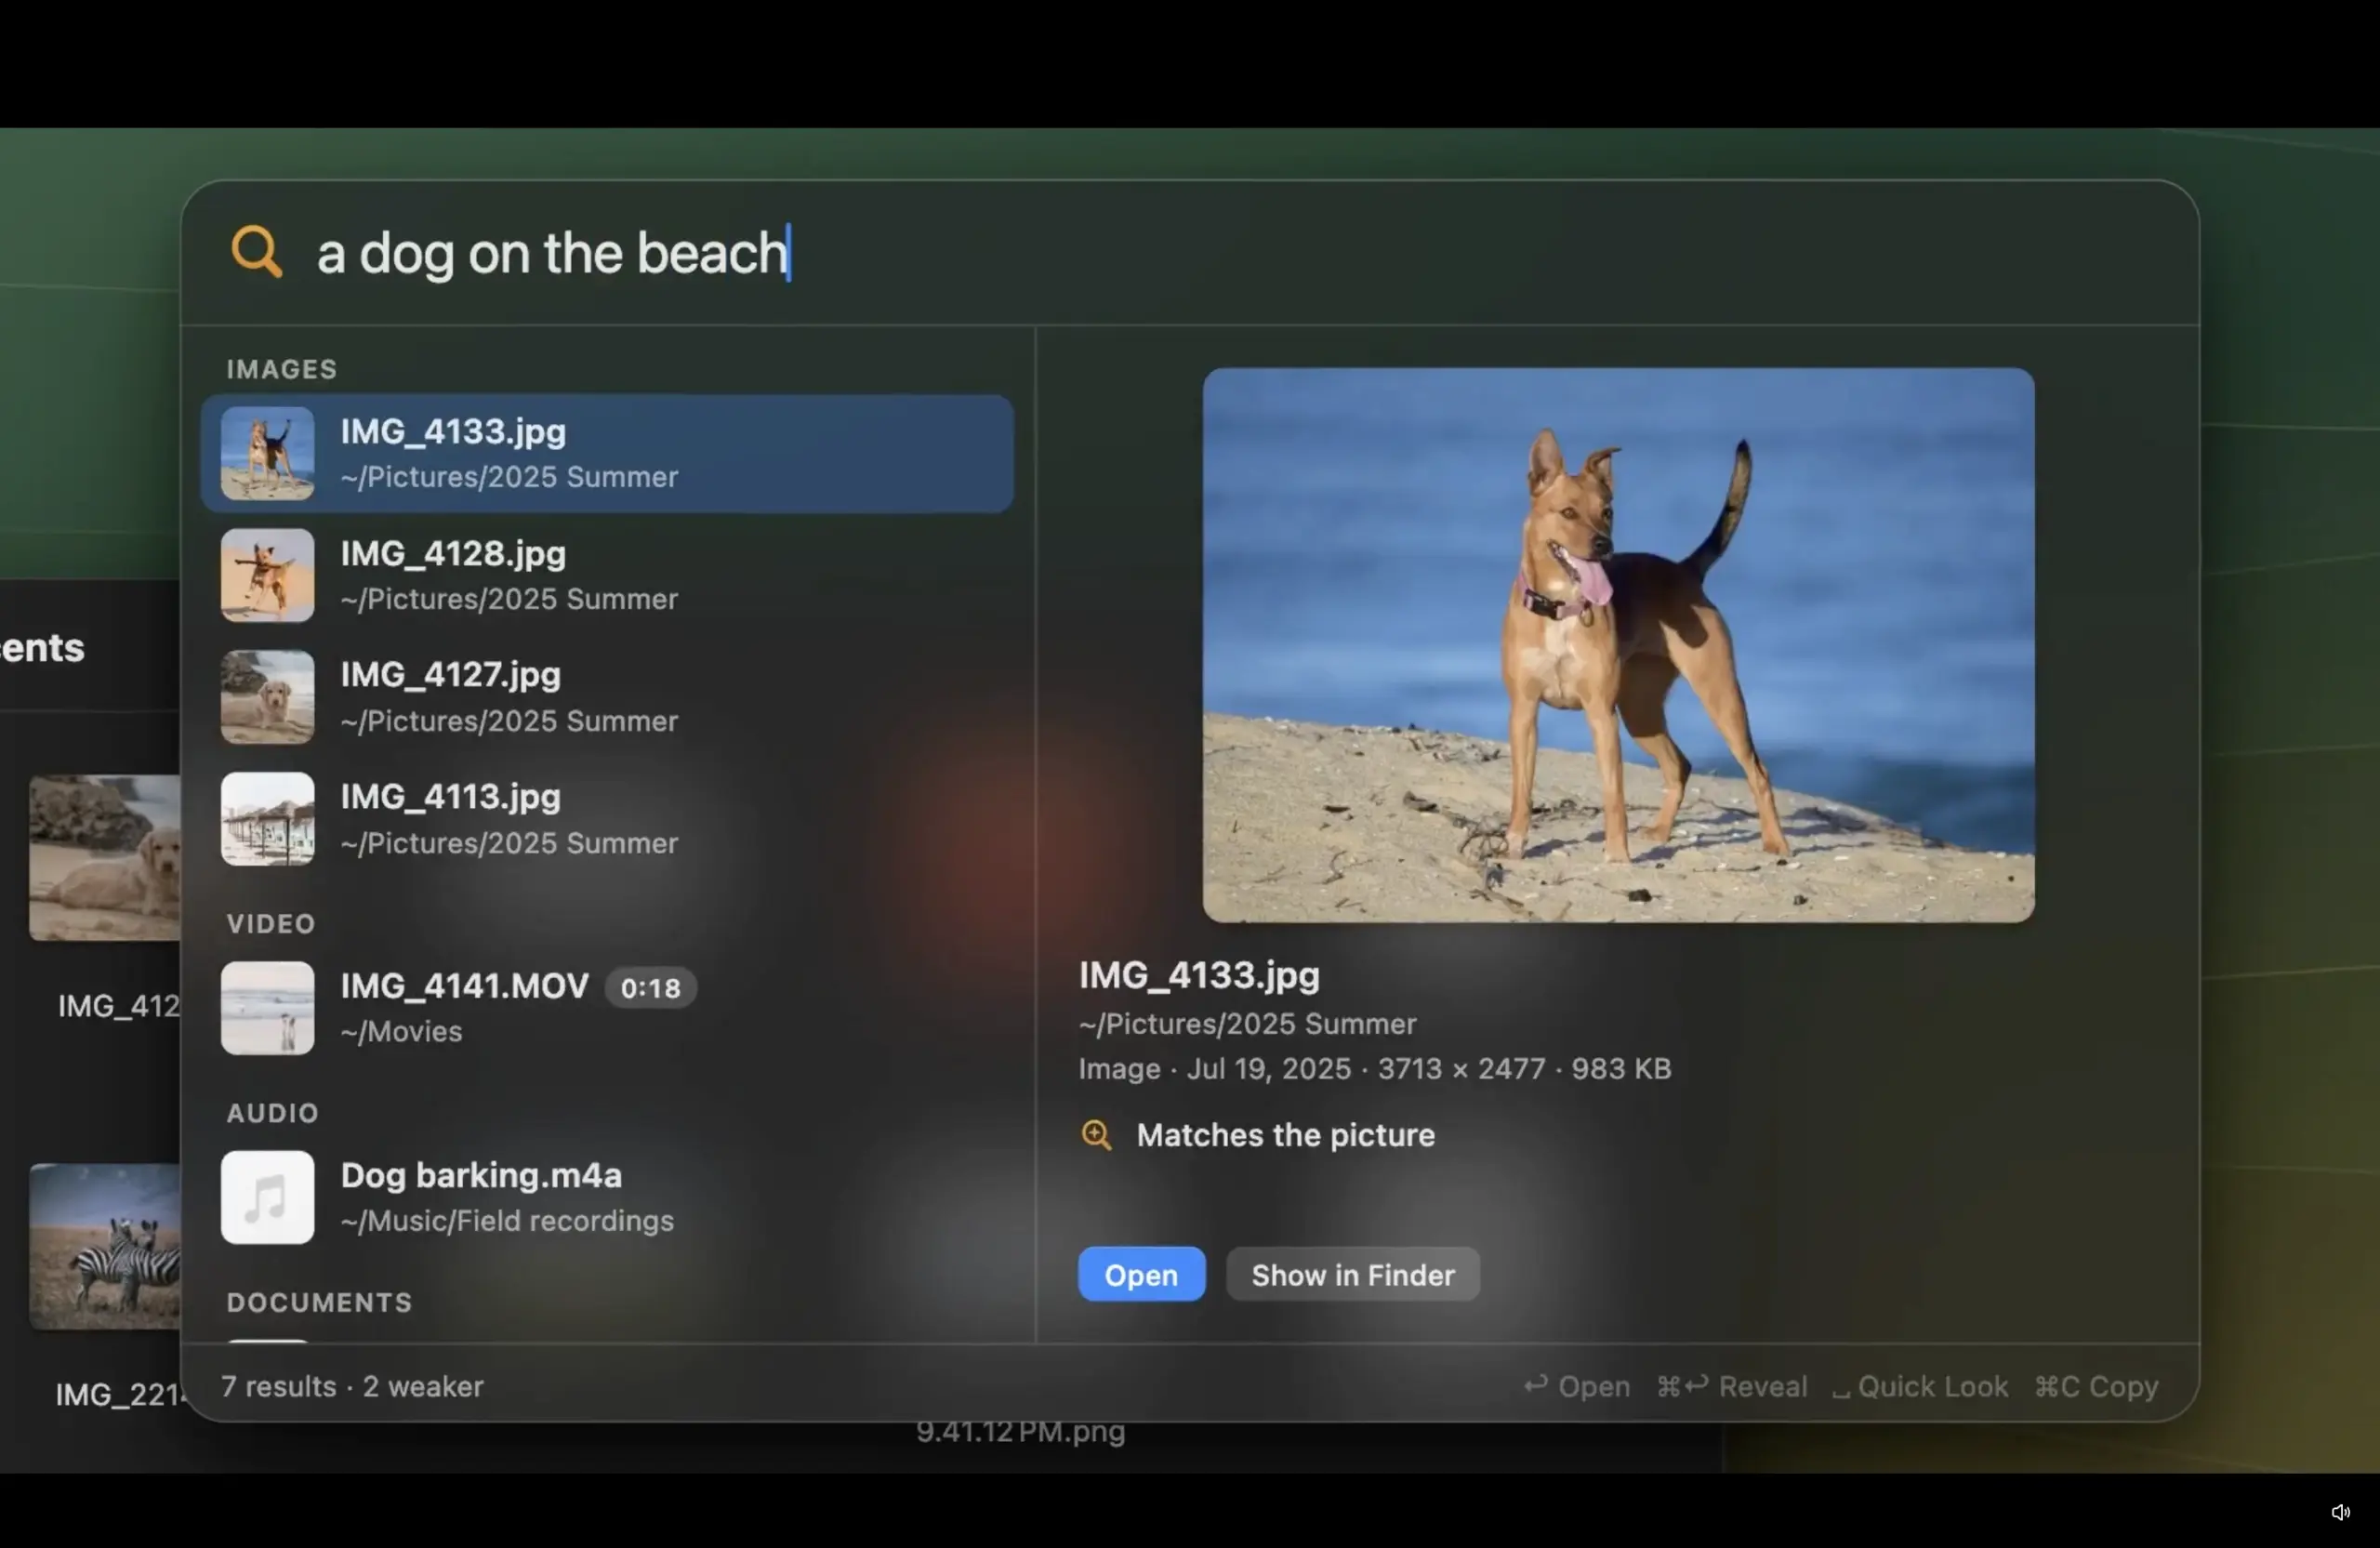Click the preview path ~/Pictures/2025 Summer

coord(1247,1024)
